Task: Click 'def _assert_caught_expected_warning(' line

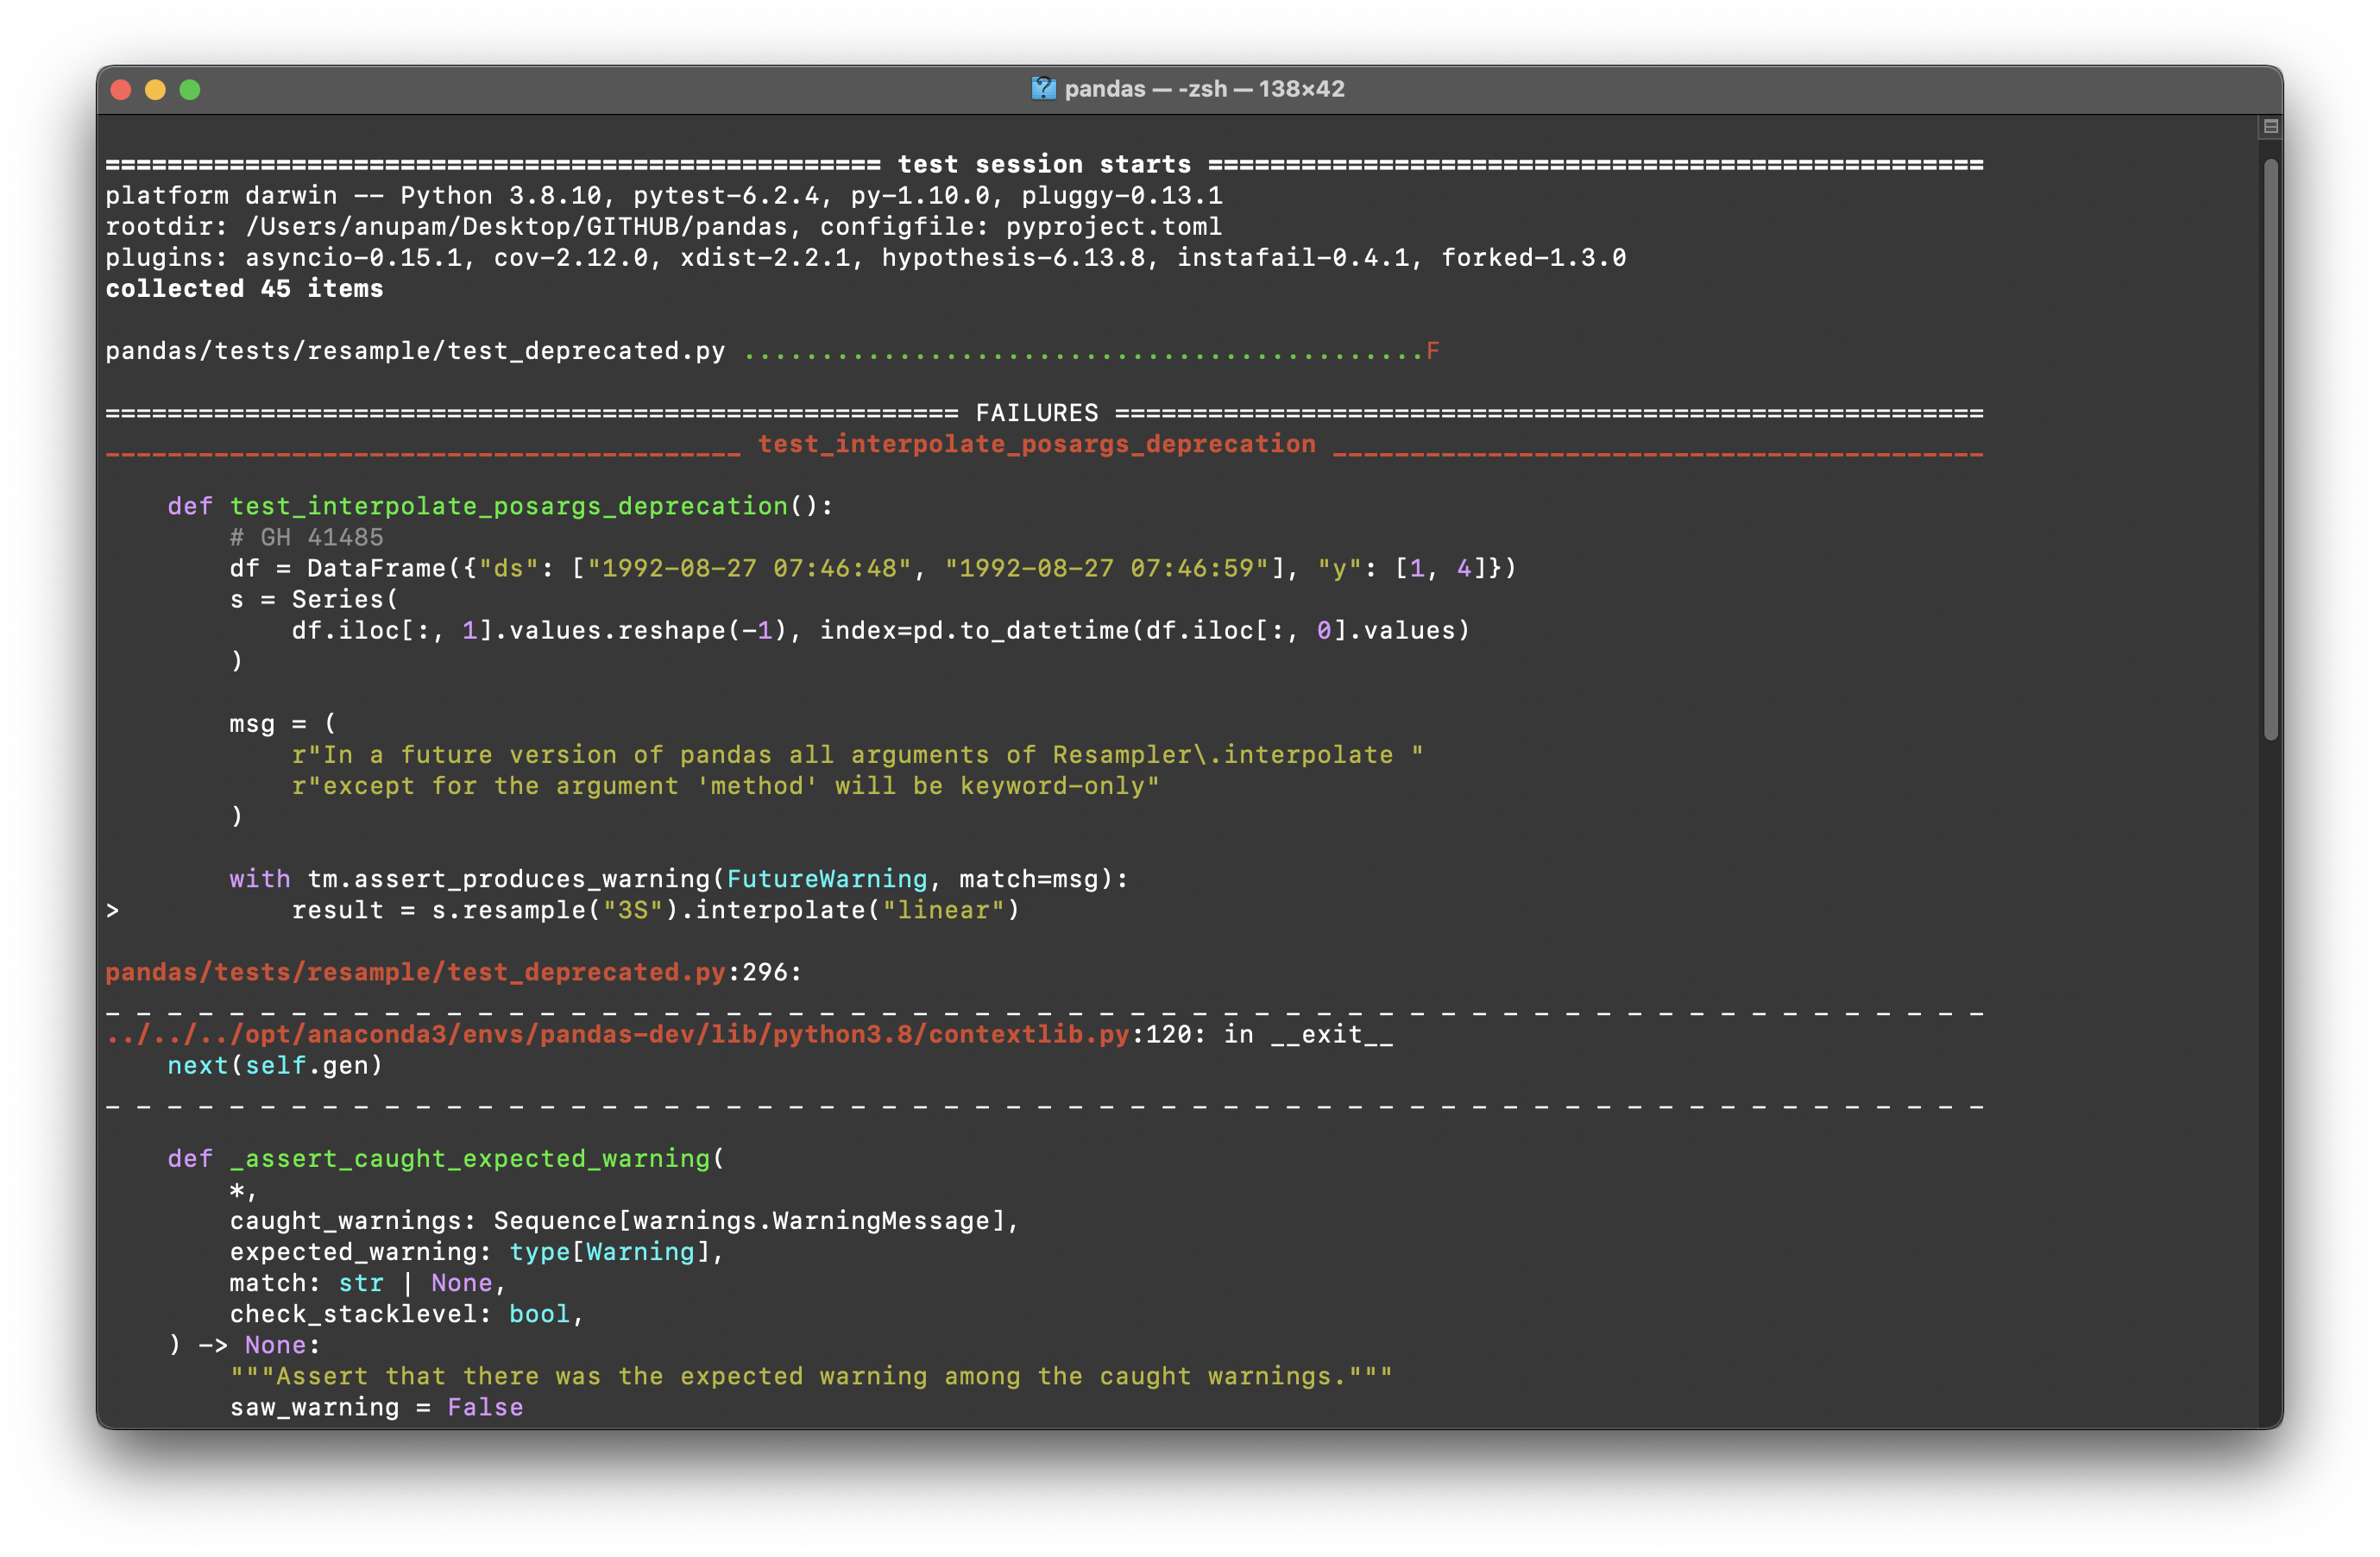Action: click(446, 1158)
